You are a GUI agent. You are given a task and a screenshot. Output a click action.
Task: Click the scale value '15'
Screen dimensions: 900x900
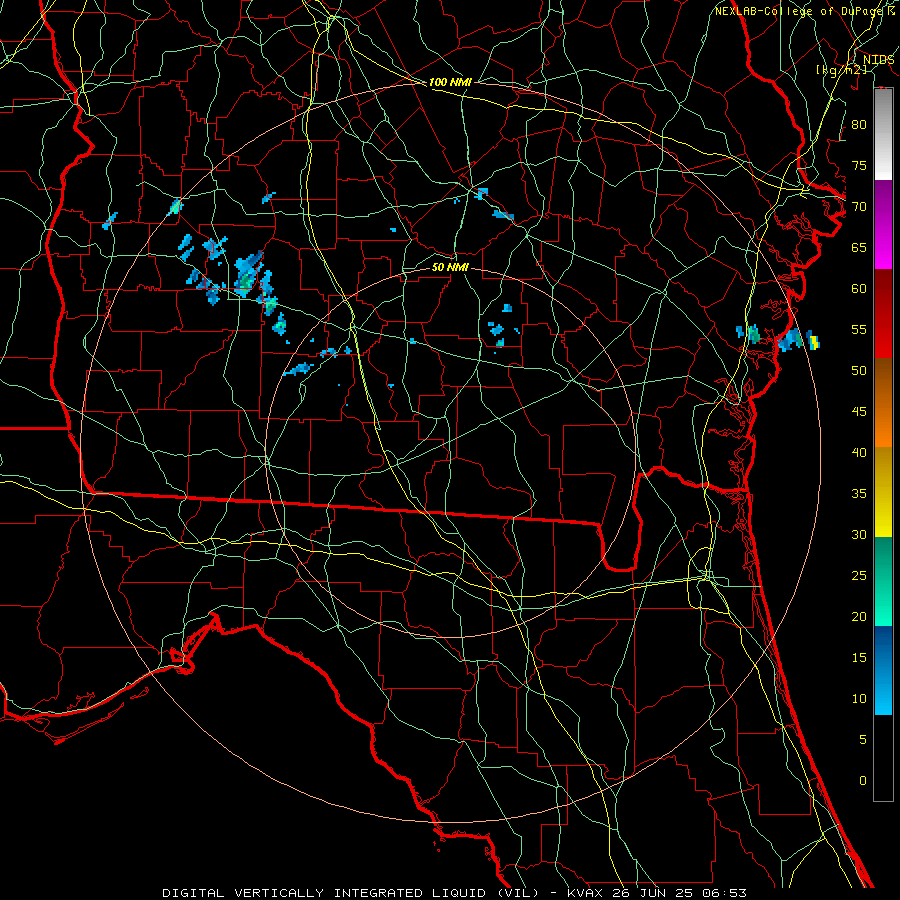859,657
